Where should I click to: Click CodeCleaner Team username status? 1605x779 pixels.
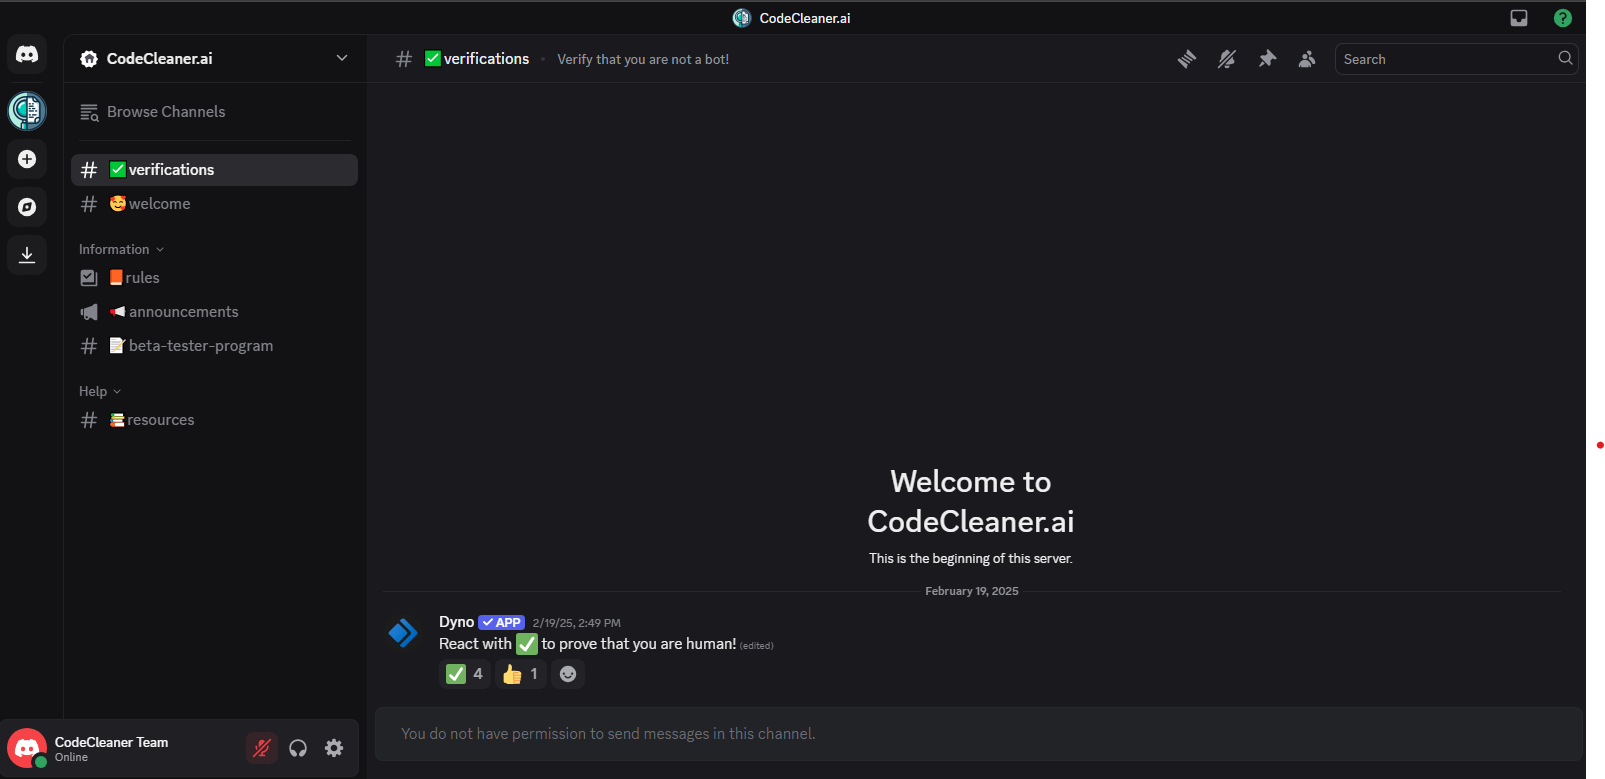click(111, 749)
